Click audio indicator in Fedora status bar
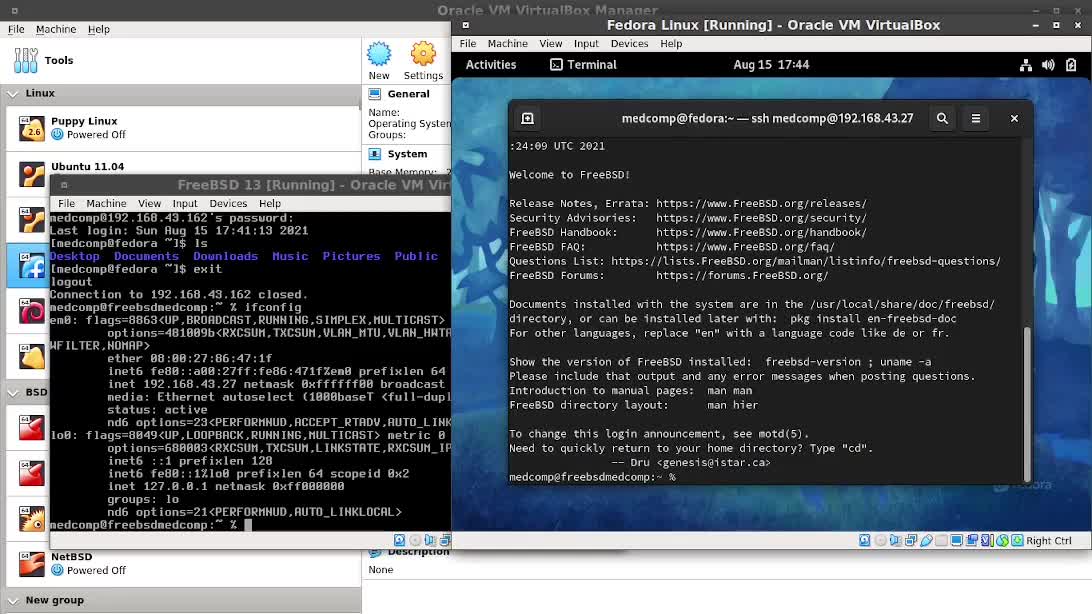The width and height of the screenshot is (1092, 614). [896, 540]
